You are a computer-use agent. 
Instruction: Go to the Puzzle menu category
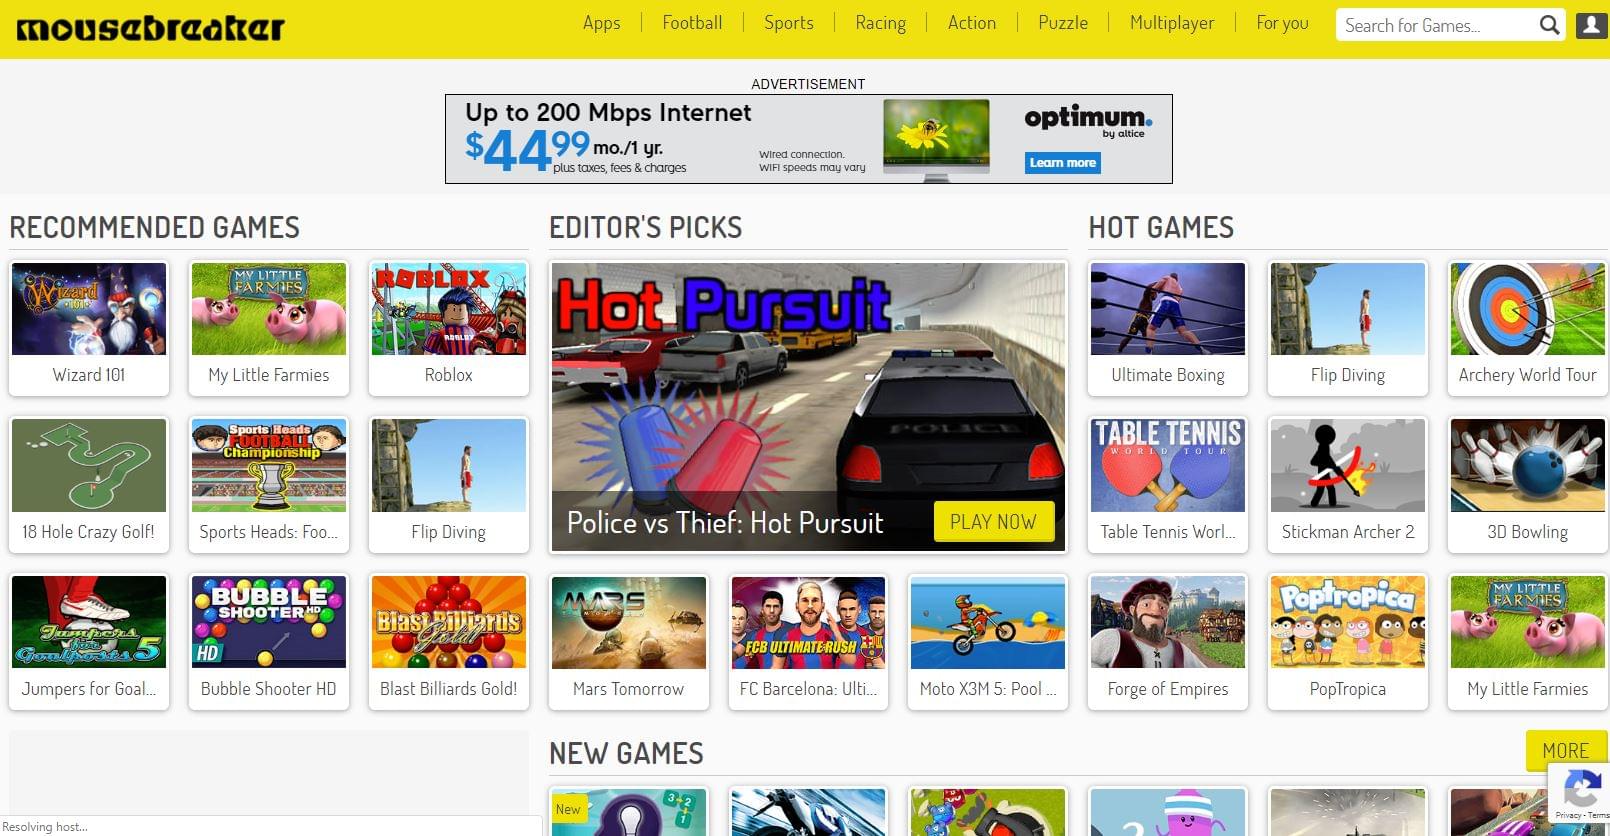pyautogui.click(x=1063, y=23)
